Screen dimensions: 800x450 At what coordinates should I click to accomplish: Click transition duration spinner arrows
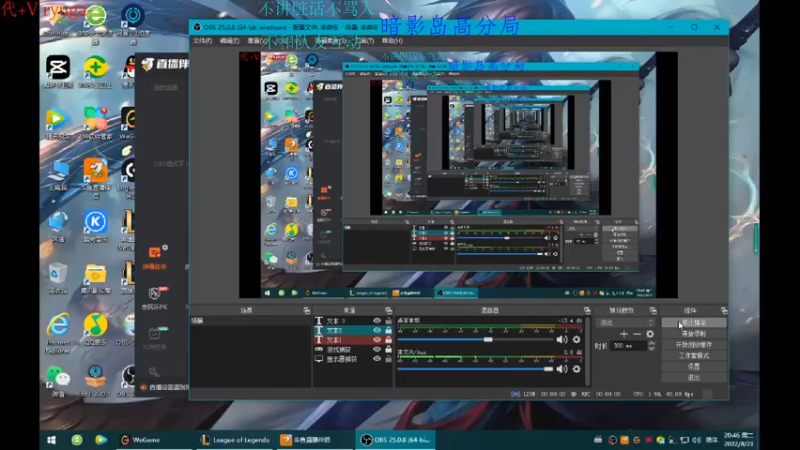pos(651,345)
